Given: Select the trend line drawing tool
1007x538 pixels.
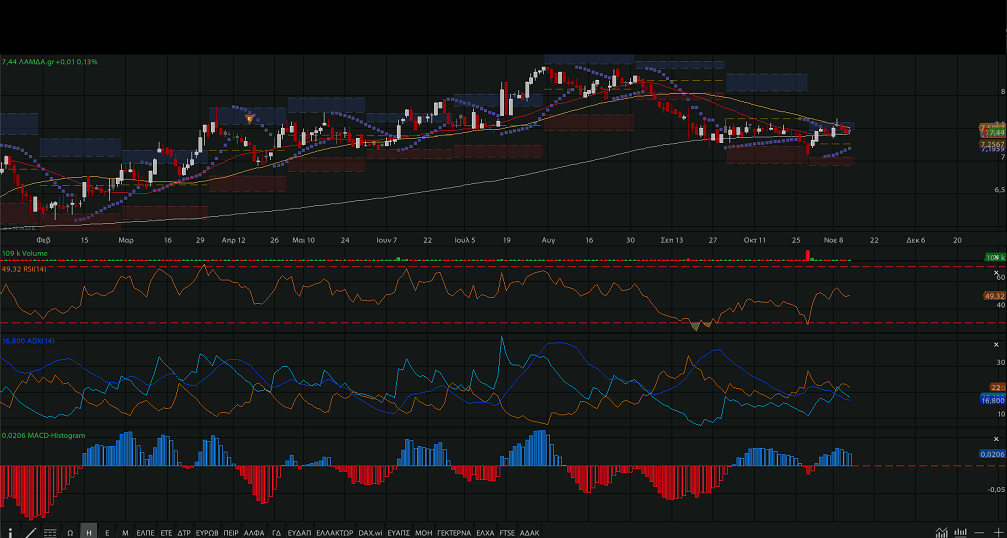Looking at the screenshot, I should tap(31, 532).
